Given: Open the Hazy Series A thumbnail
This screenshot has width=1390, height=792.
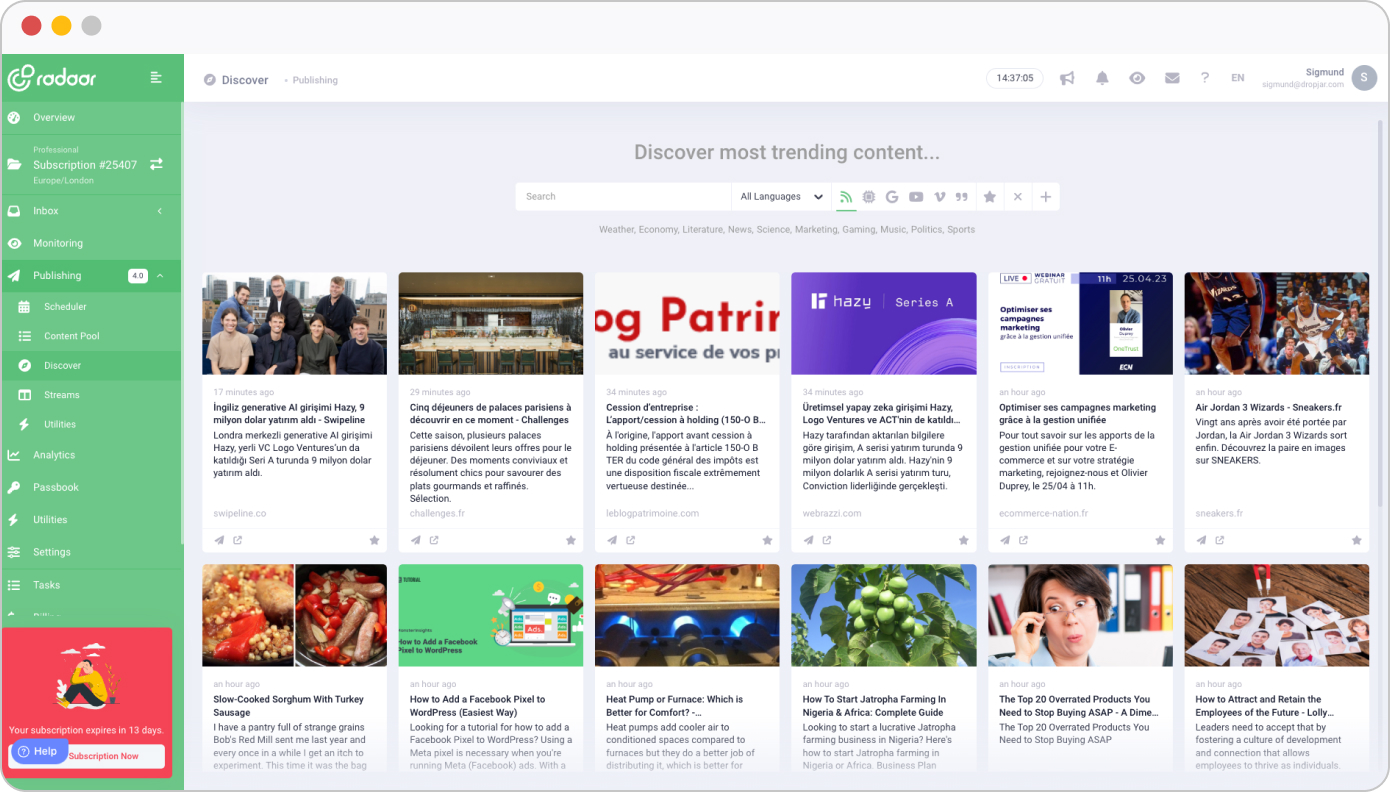Looking at the screenshot, I should pos(884,323).
